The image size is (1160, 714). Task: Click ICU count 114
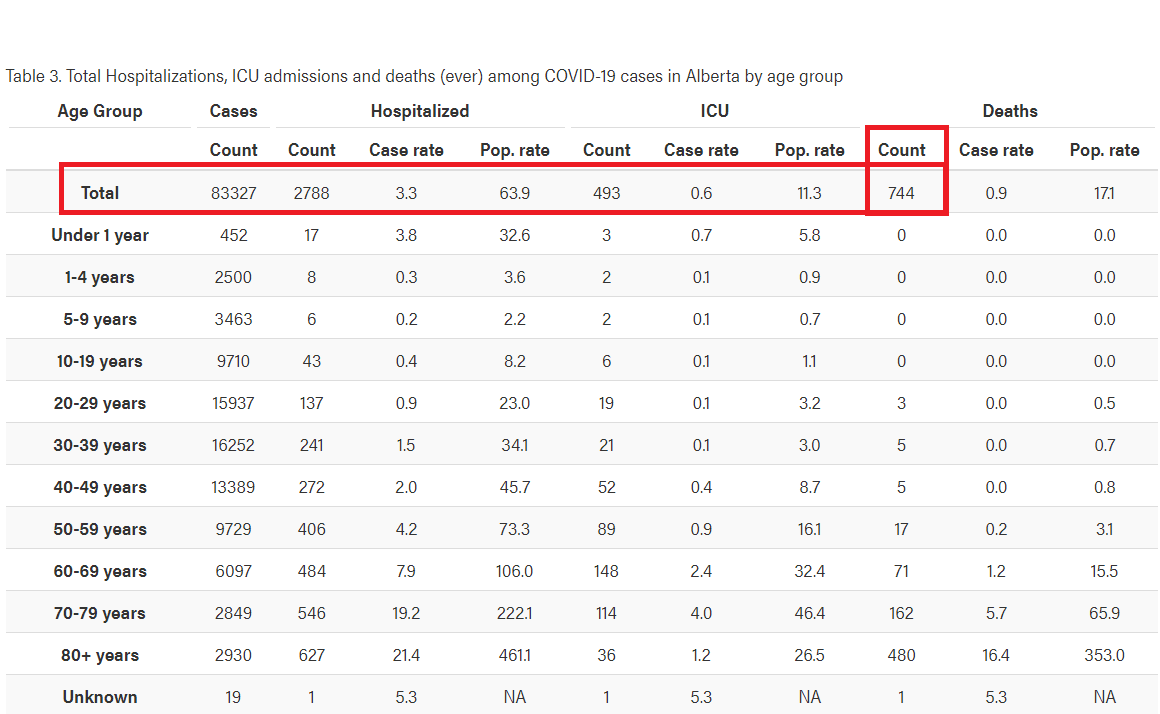pyautogui.click(x=607, y=614)
